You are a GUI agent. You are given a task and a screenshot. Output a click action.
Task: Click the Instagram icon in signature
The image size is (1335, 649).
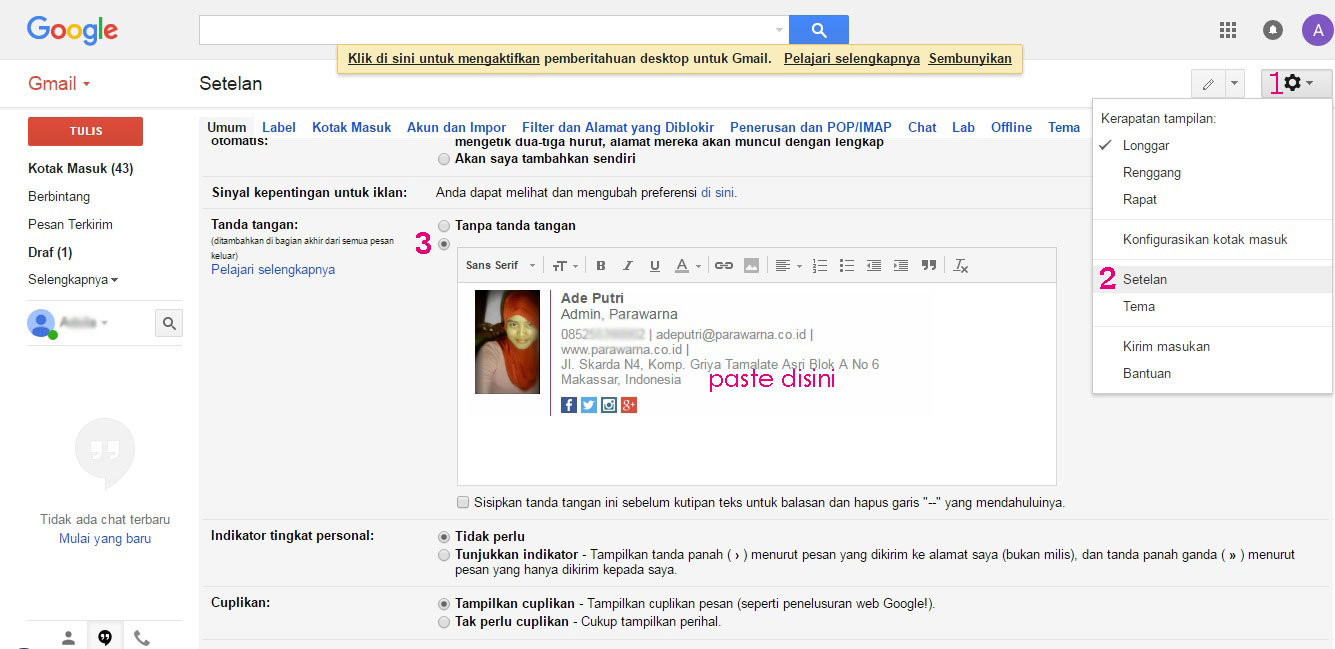(x=609, y=405)
